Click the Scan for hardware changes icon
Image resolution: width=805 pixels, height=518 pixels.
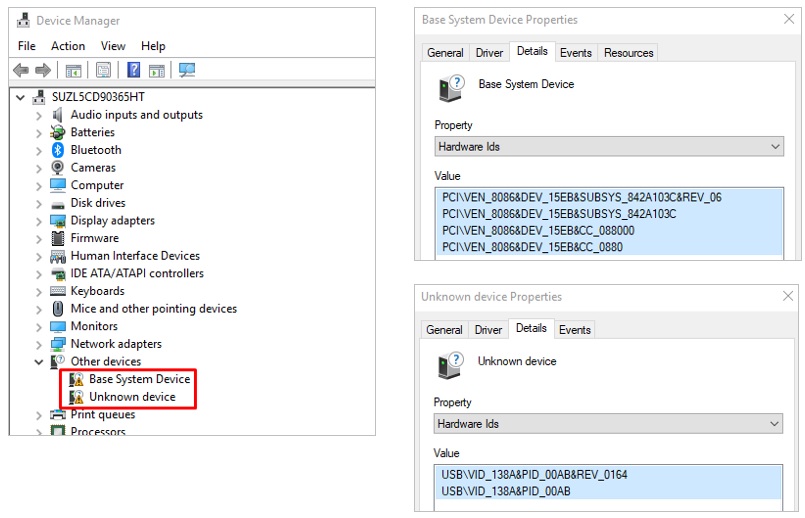[186, 70]
